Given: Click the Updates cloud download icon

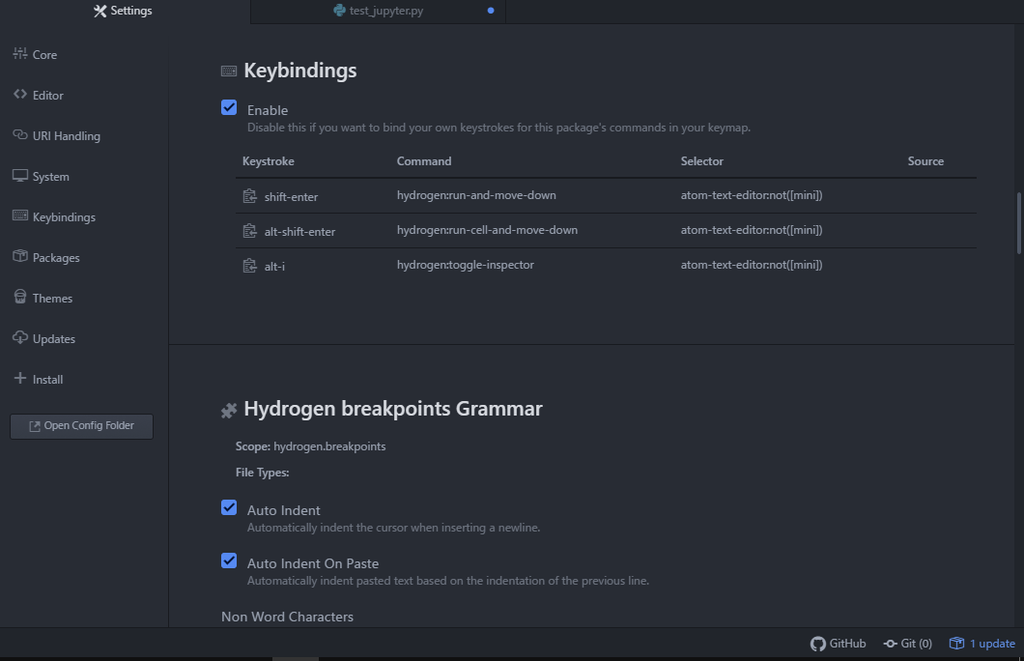Looking at the screenshot, I should tap(20, 337).
